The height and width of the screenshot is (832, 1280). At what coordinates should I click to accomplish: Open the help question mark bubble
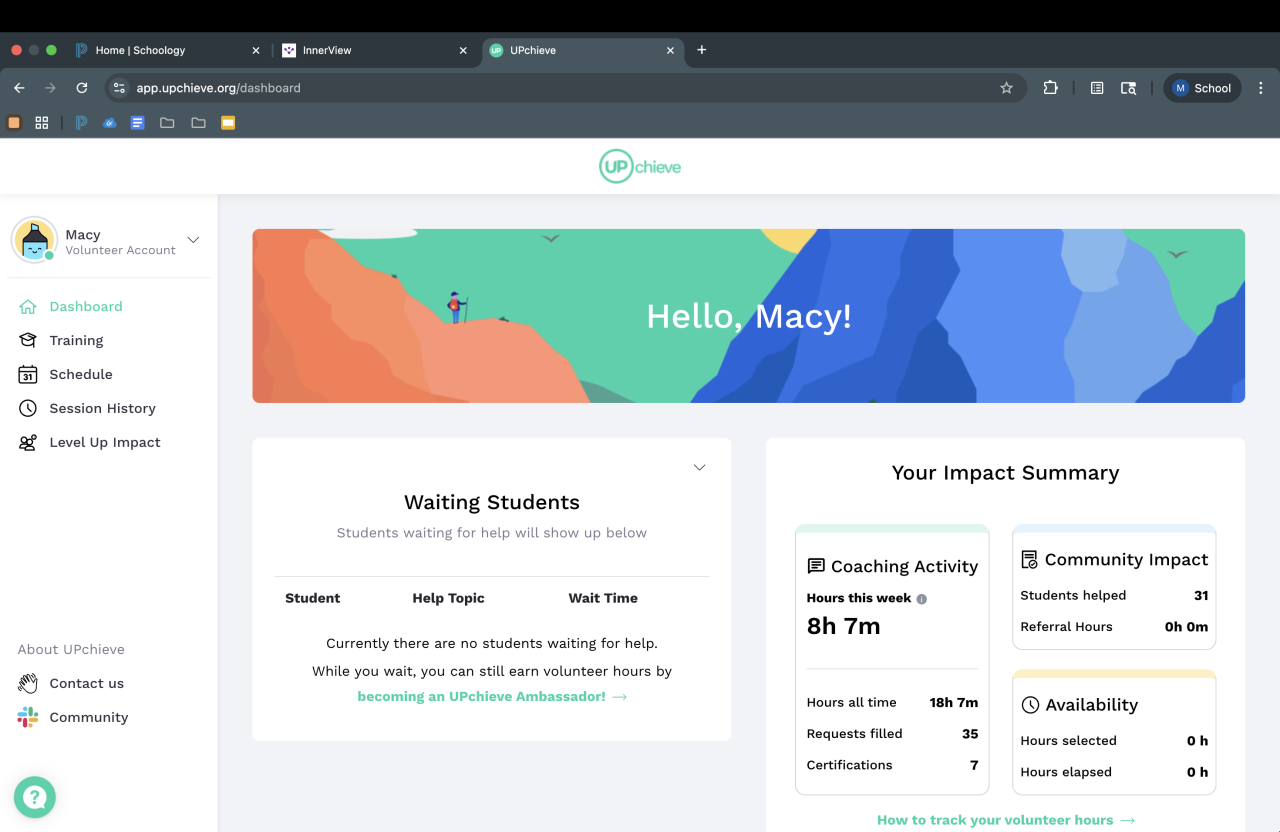coord(35,797)
